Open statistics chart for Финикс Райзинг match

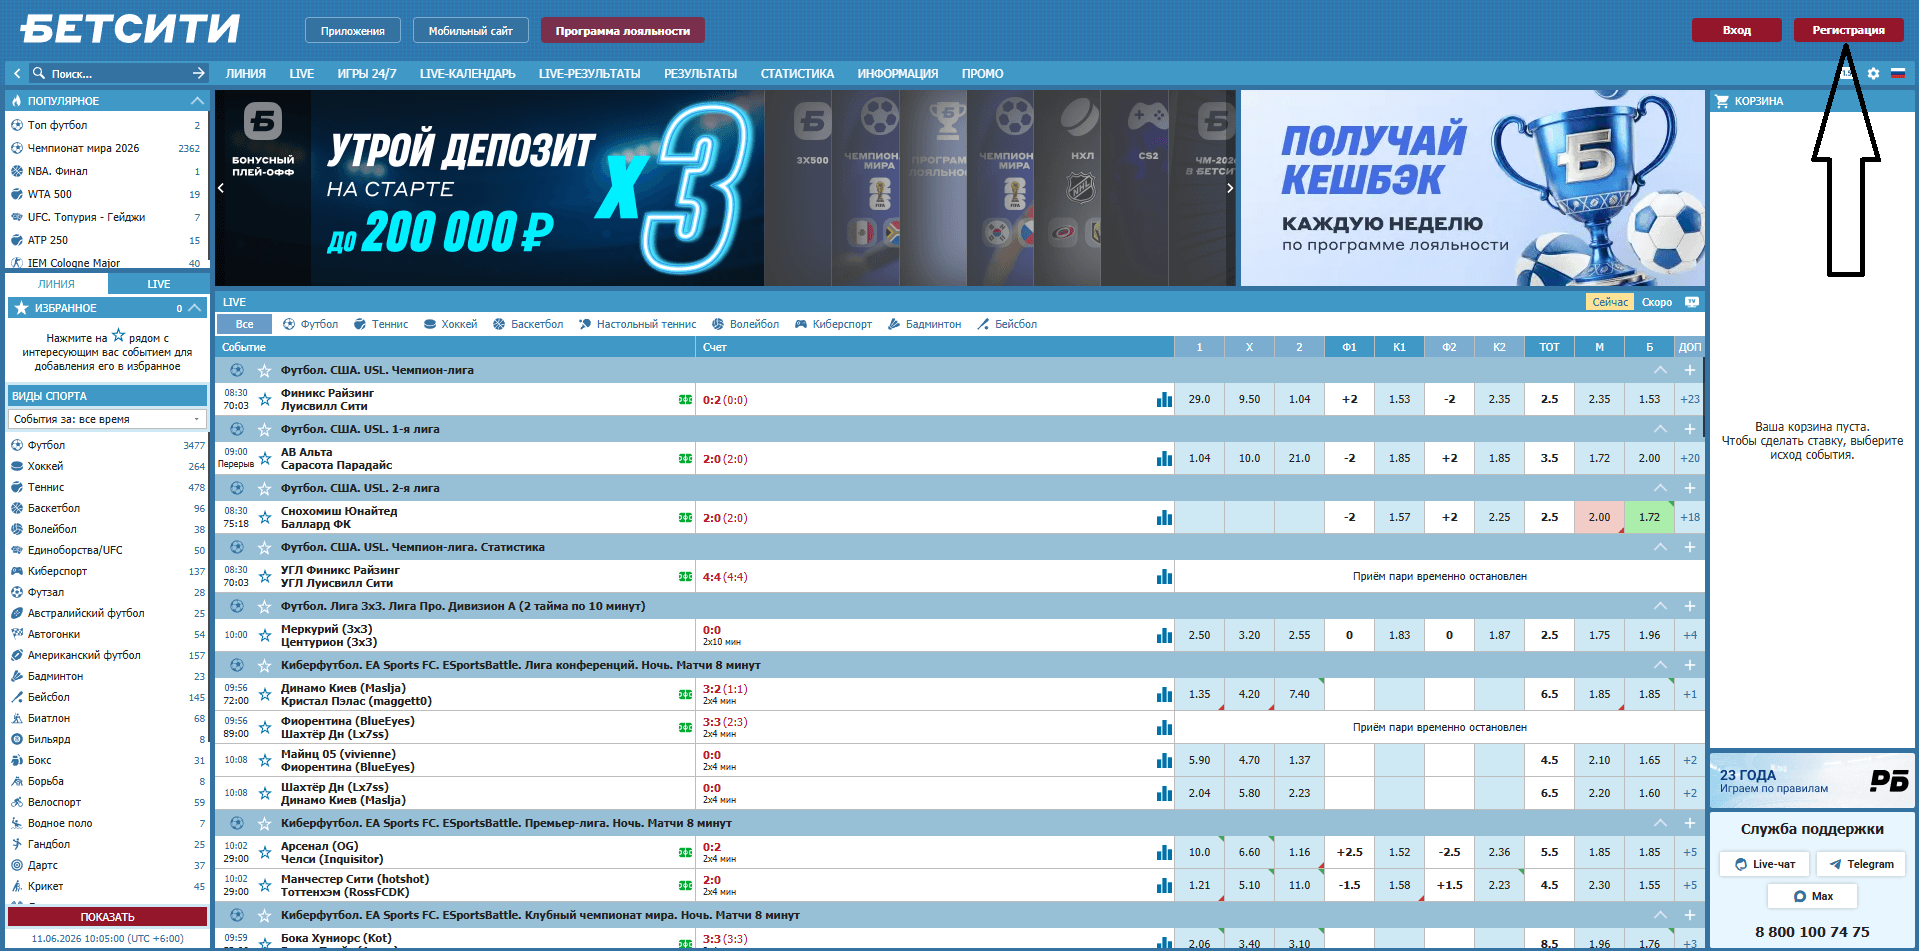tap(1164, 399)
